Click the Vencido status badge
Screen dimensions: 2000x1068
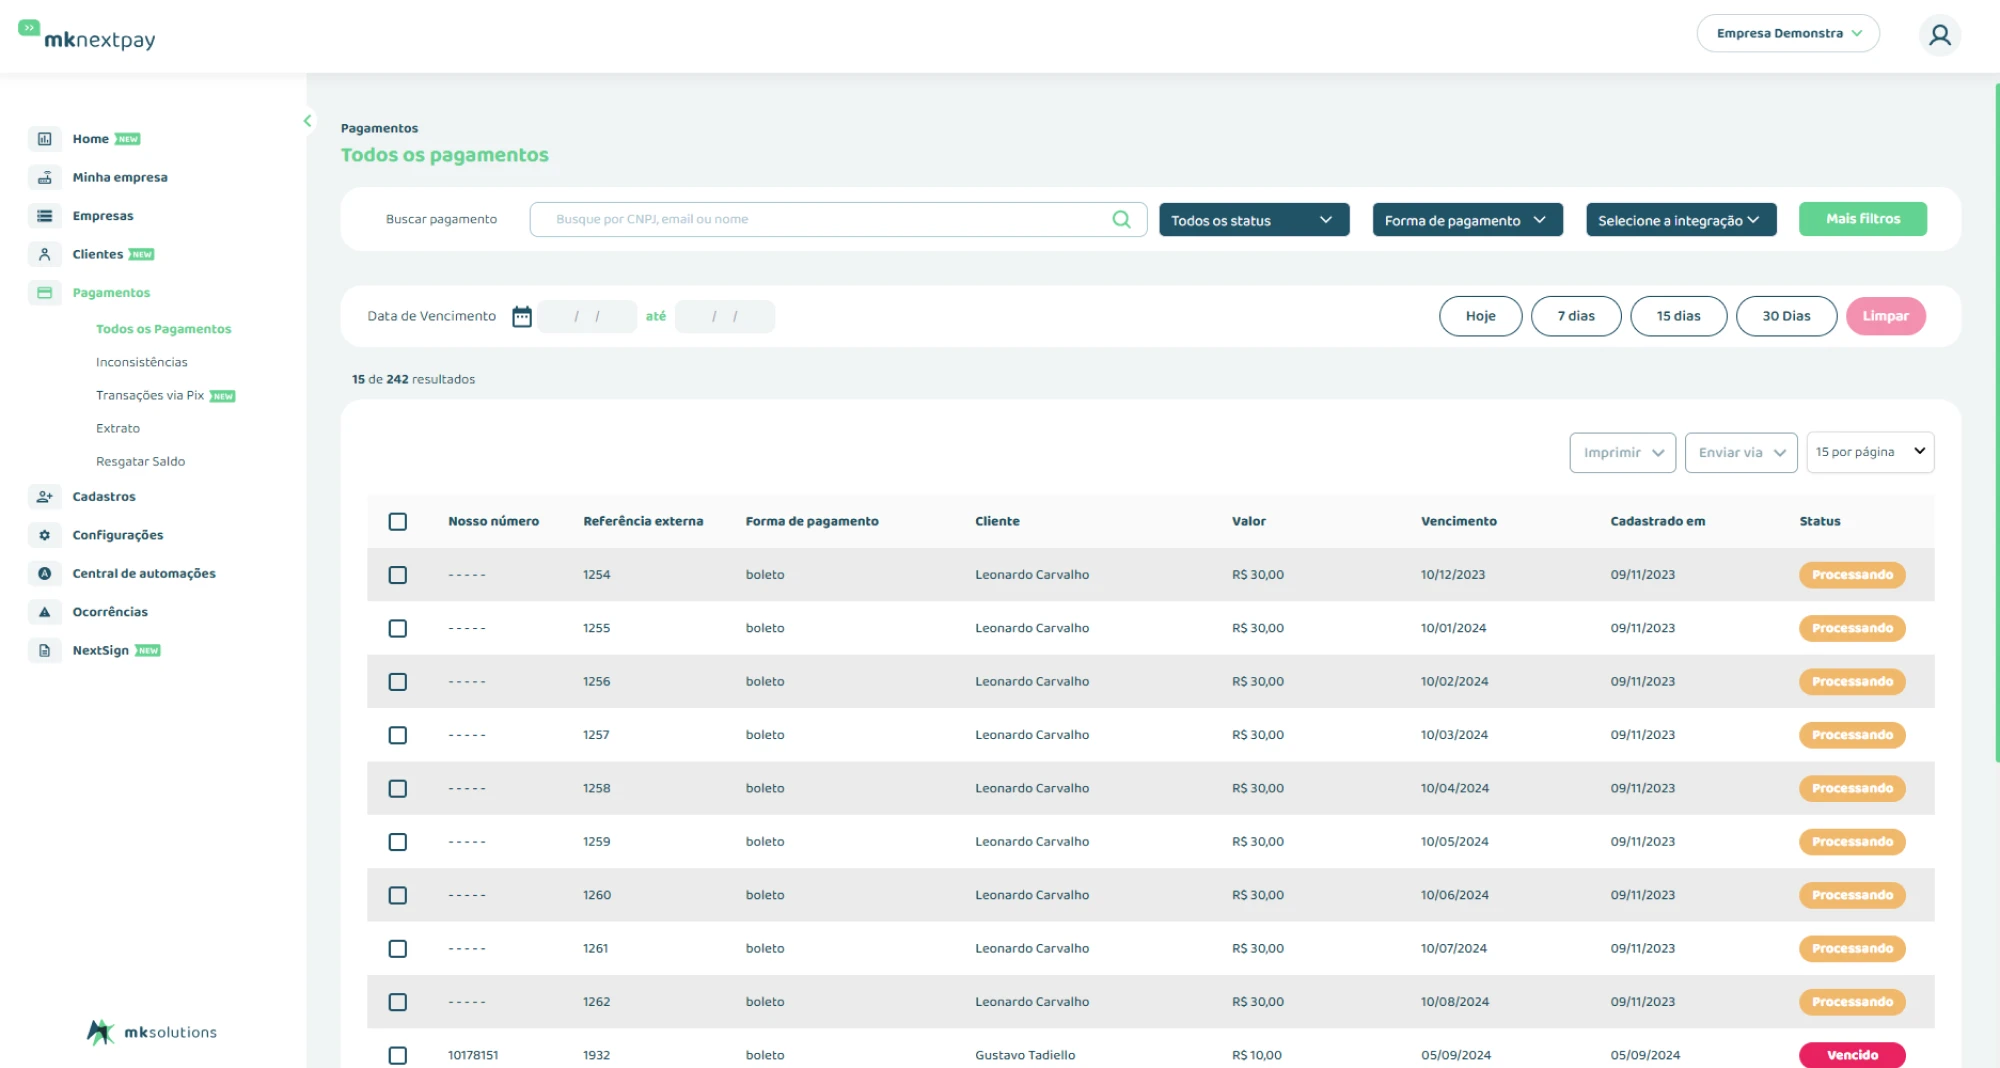point(1852,1055)
